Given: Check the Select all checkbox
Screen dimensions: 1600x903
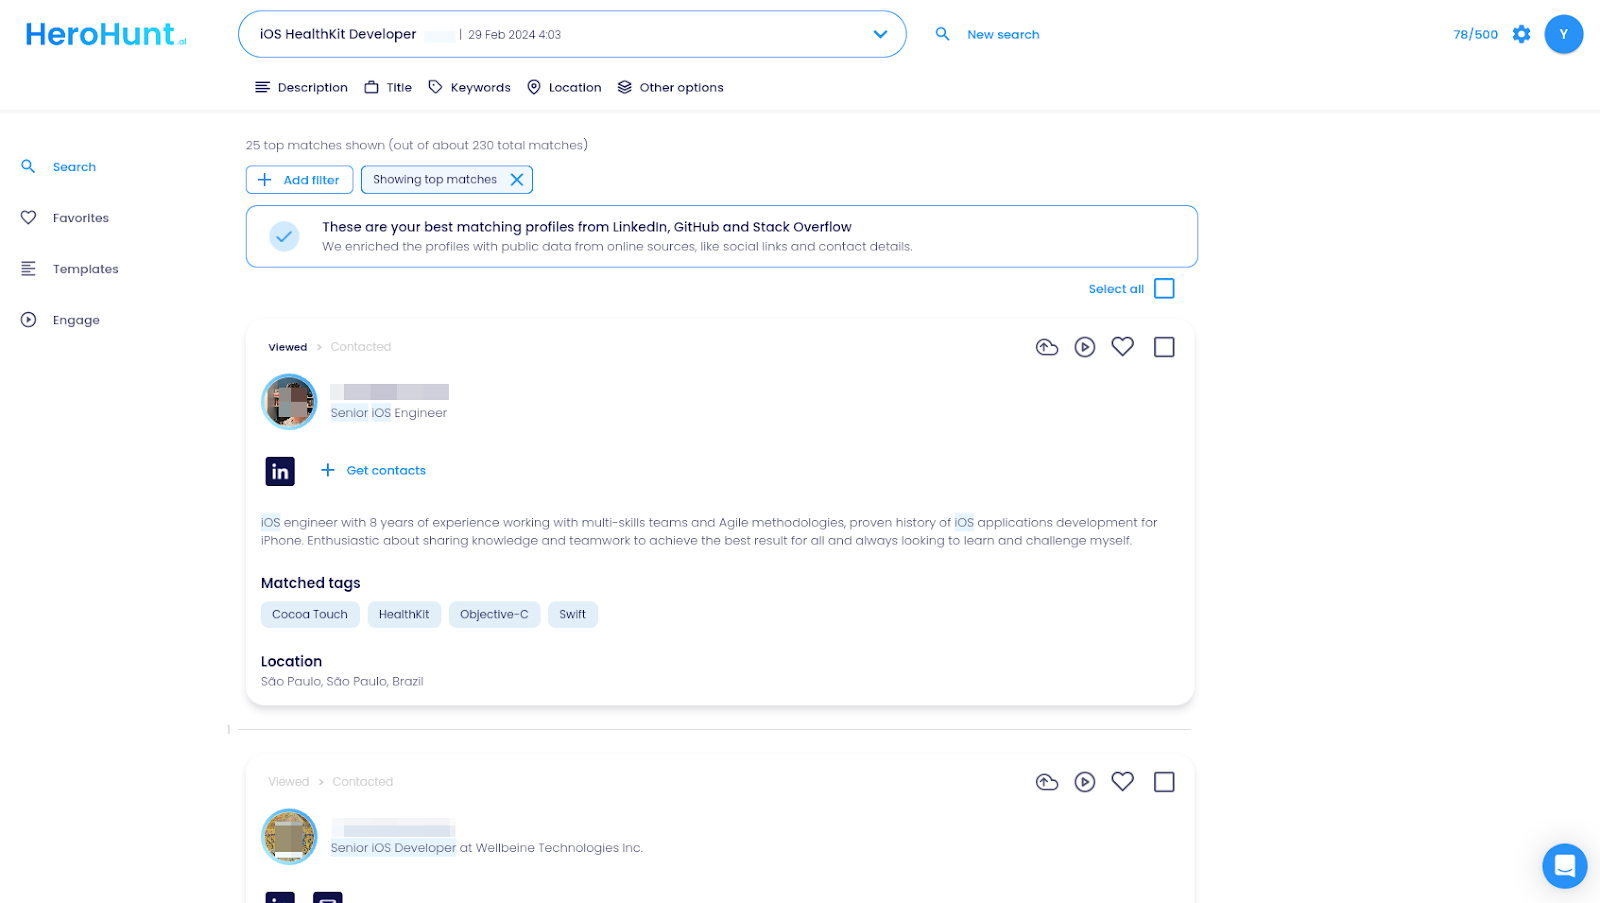Looking at the screenshot, I should [1163, 289].
